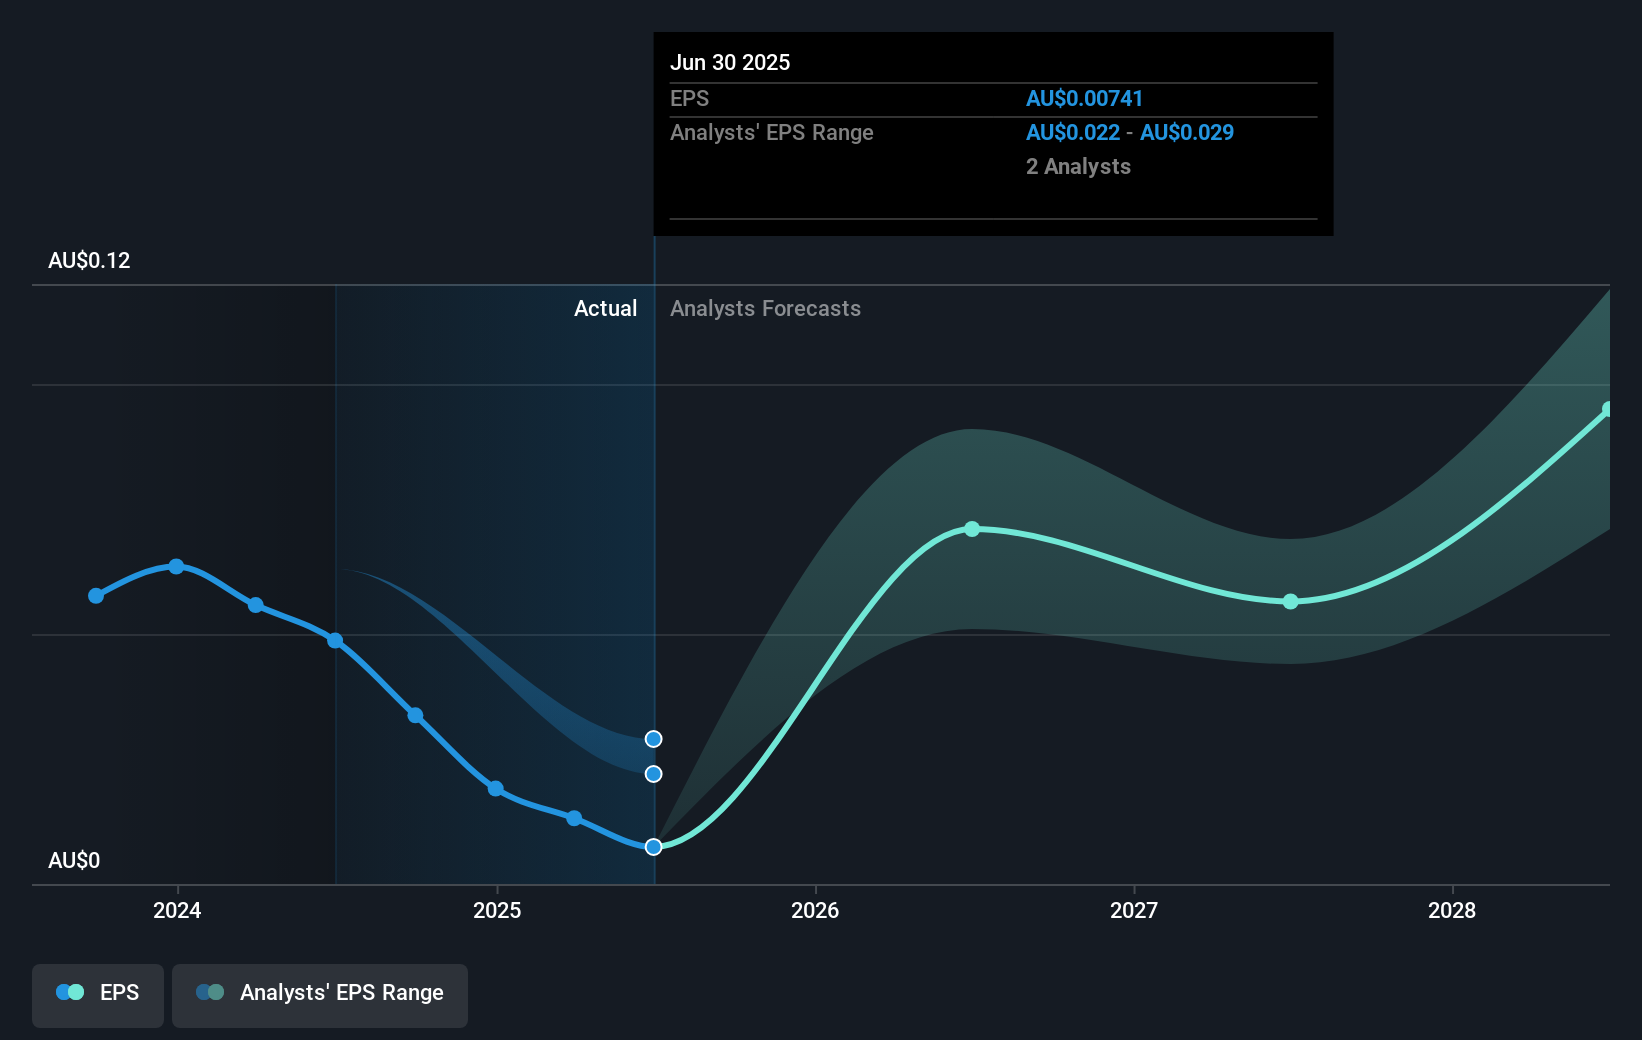Click the AU$0 y-axis label
Screen dimensions: 1642x1040
coord(74,861)
